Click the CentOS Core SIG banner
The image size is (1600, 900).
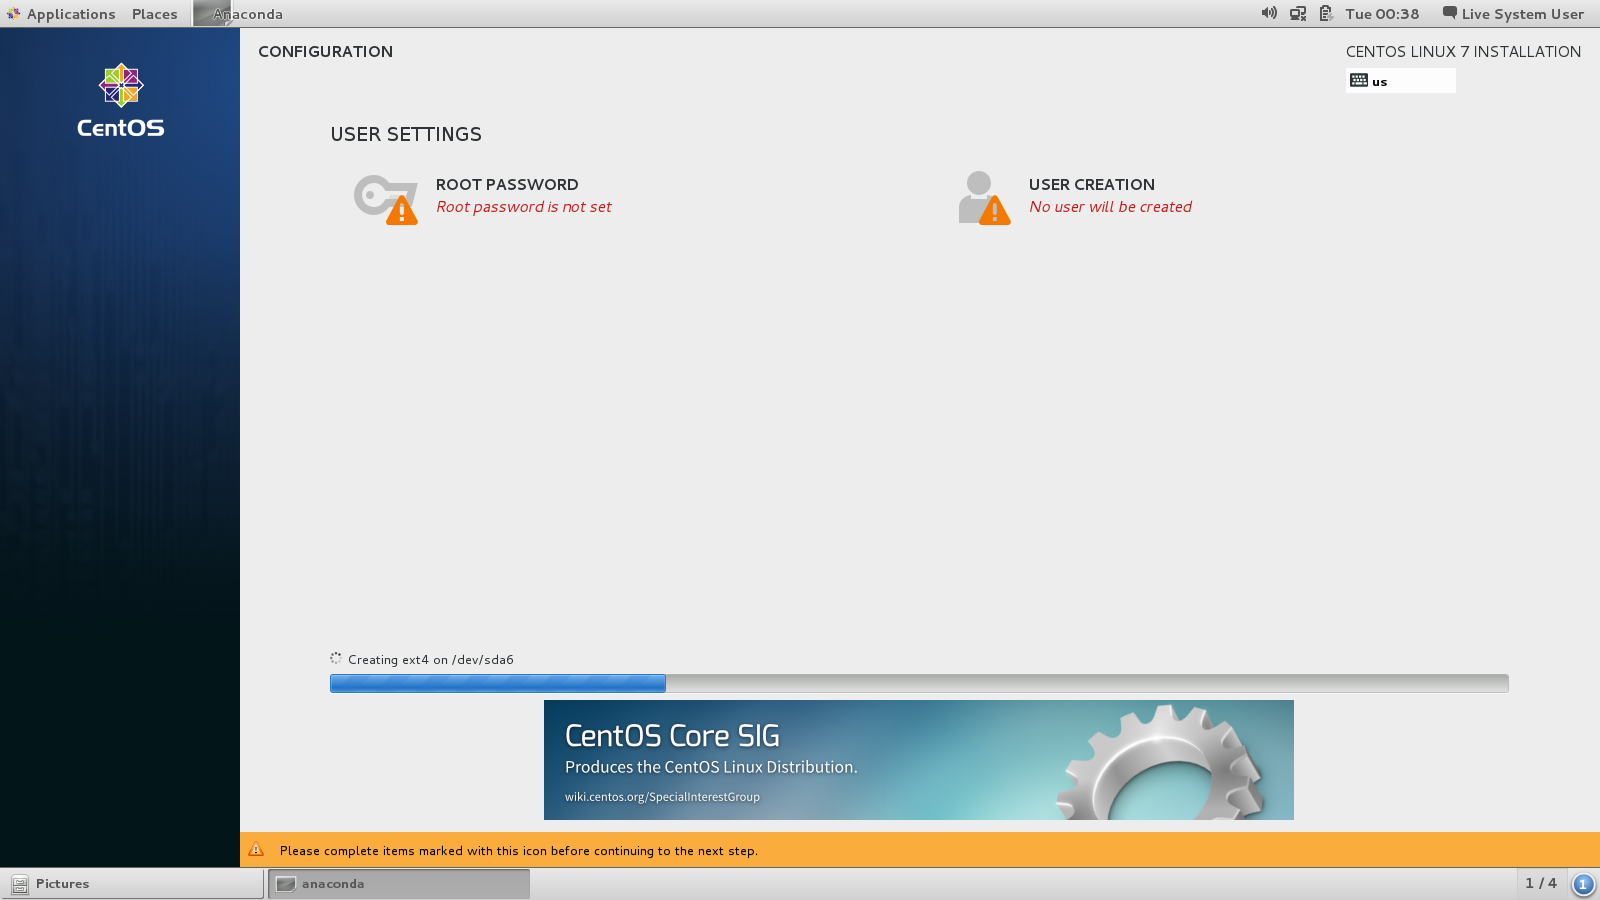(x=919, y=760)
